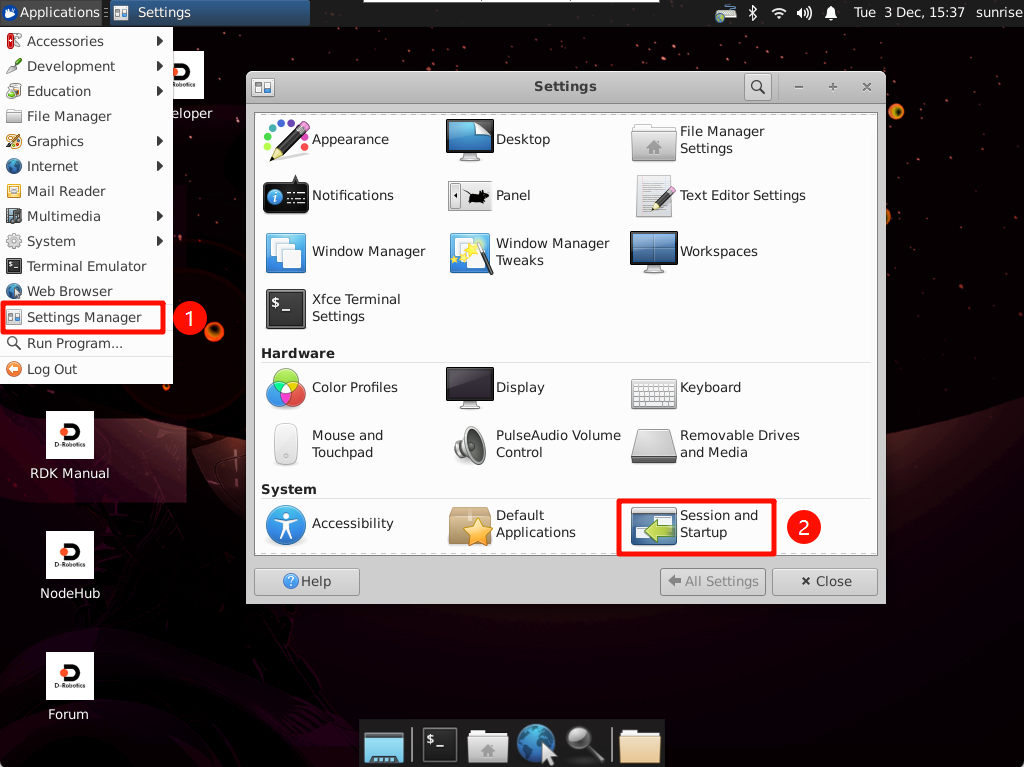Open Mouse and Touchpad settings

(328, 444)
